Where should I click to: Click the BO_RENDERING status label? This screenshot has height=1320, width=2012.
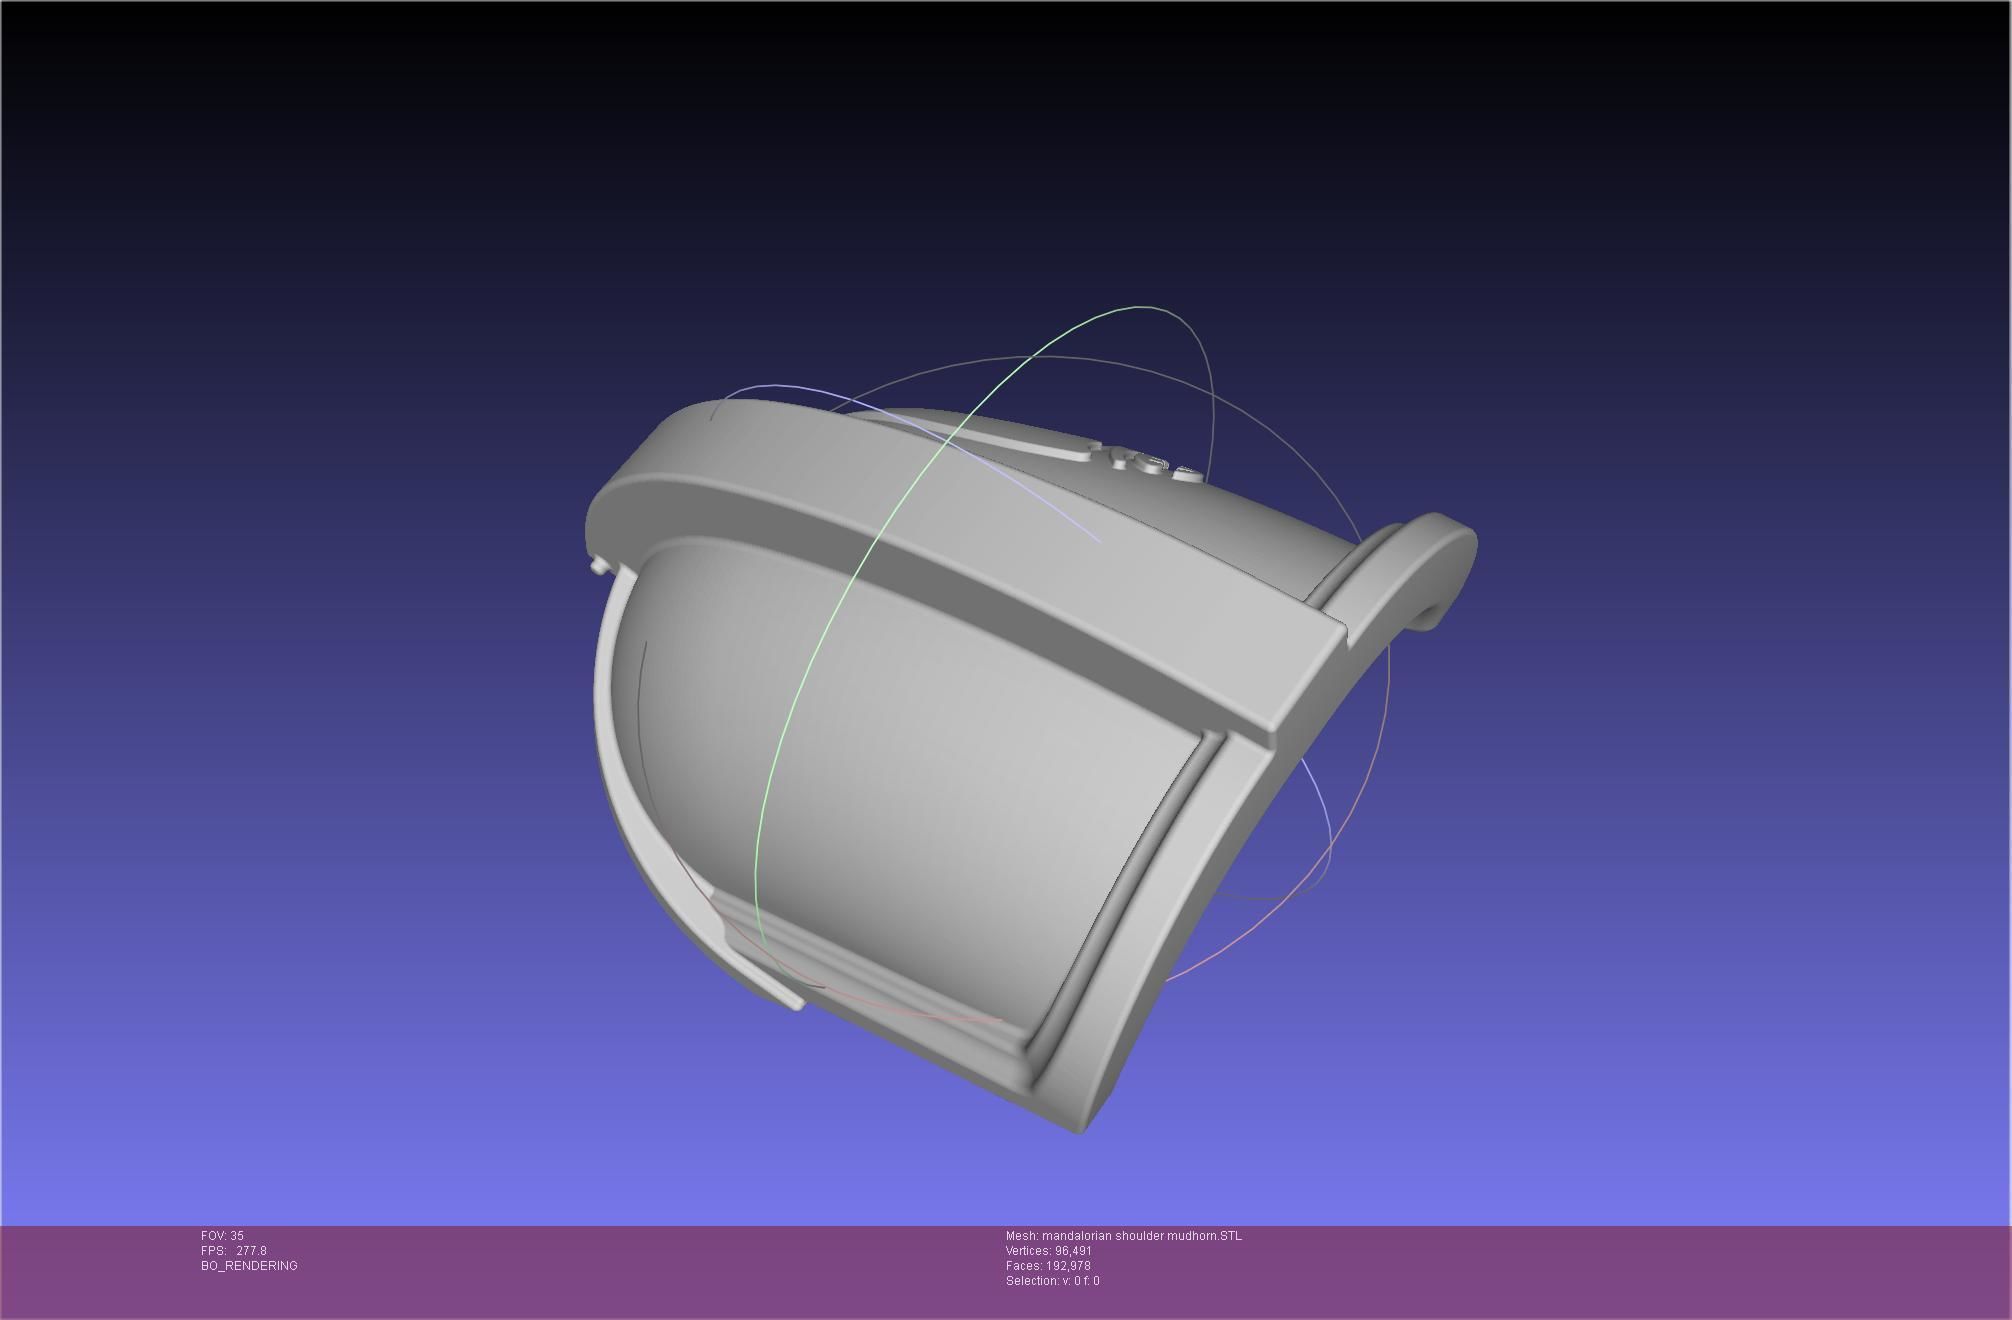click(x=249, y=1266)
